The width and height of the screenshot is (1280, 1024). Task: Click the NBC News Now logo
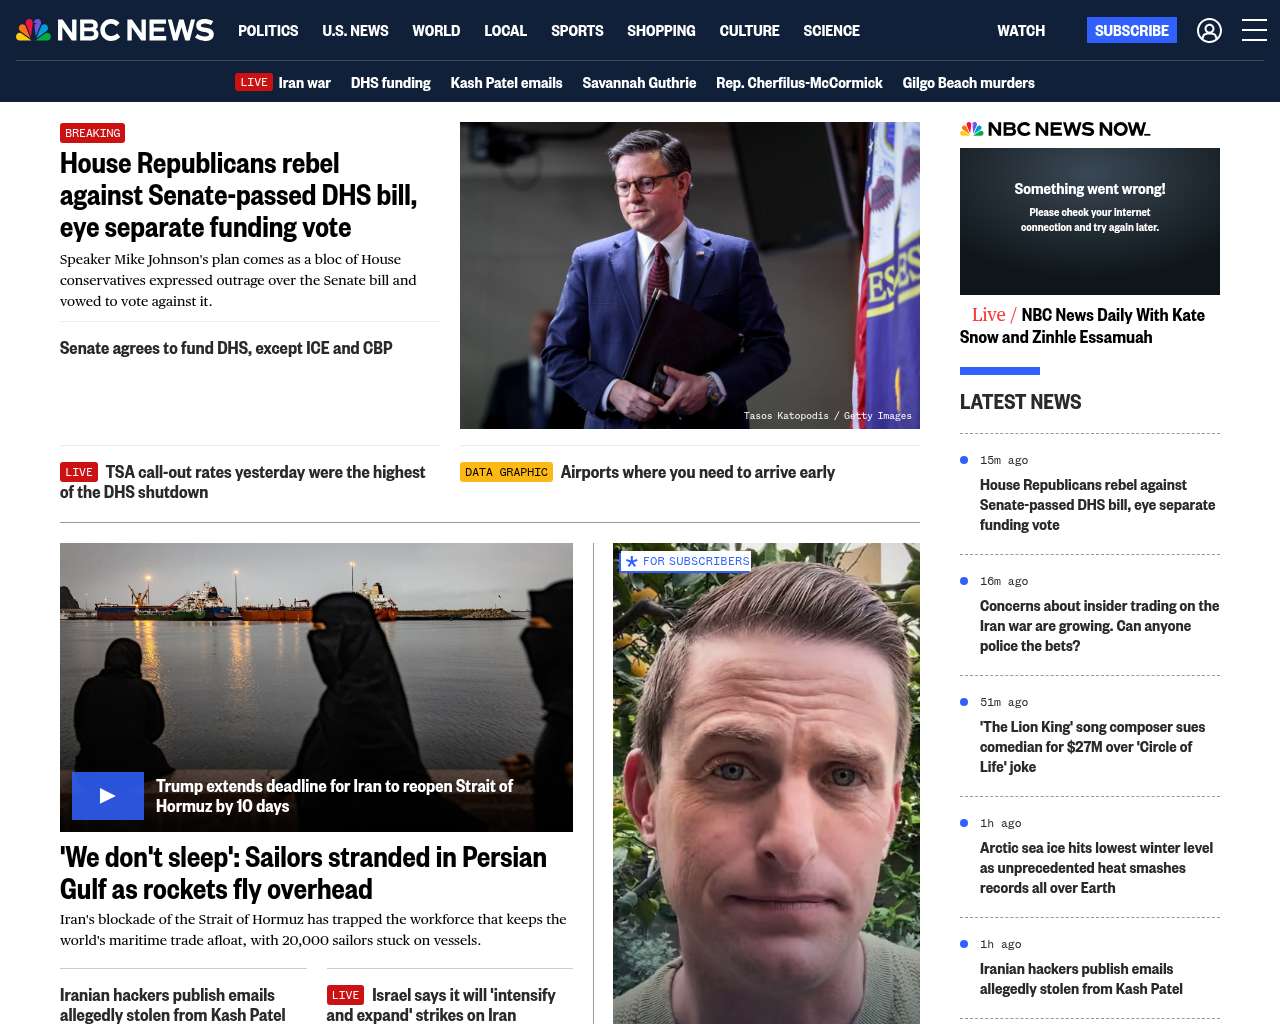point(1055,129)
